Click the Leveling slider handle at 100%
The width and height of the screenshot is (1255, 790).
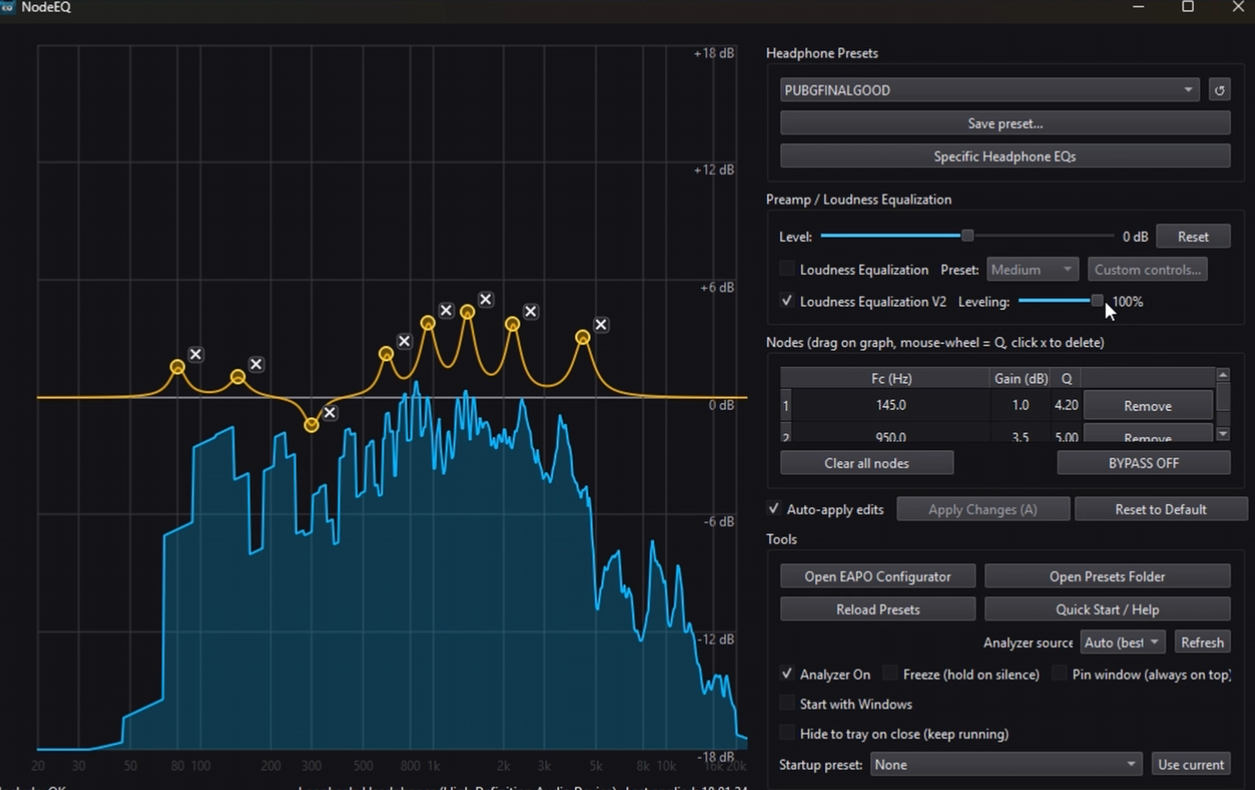pos(1097,301)
